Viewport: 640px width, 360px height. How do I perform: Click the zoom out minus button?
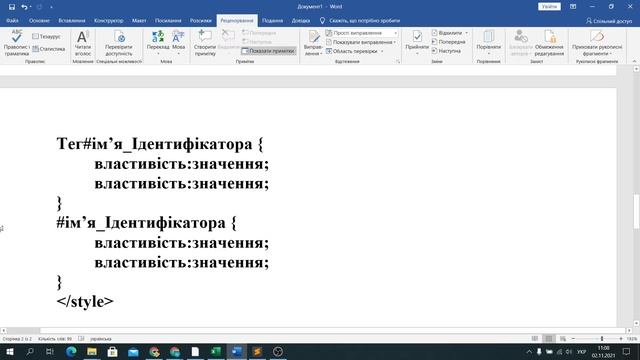click(573, 339)
